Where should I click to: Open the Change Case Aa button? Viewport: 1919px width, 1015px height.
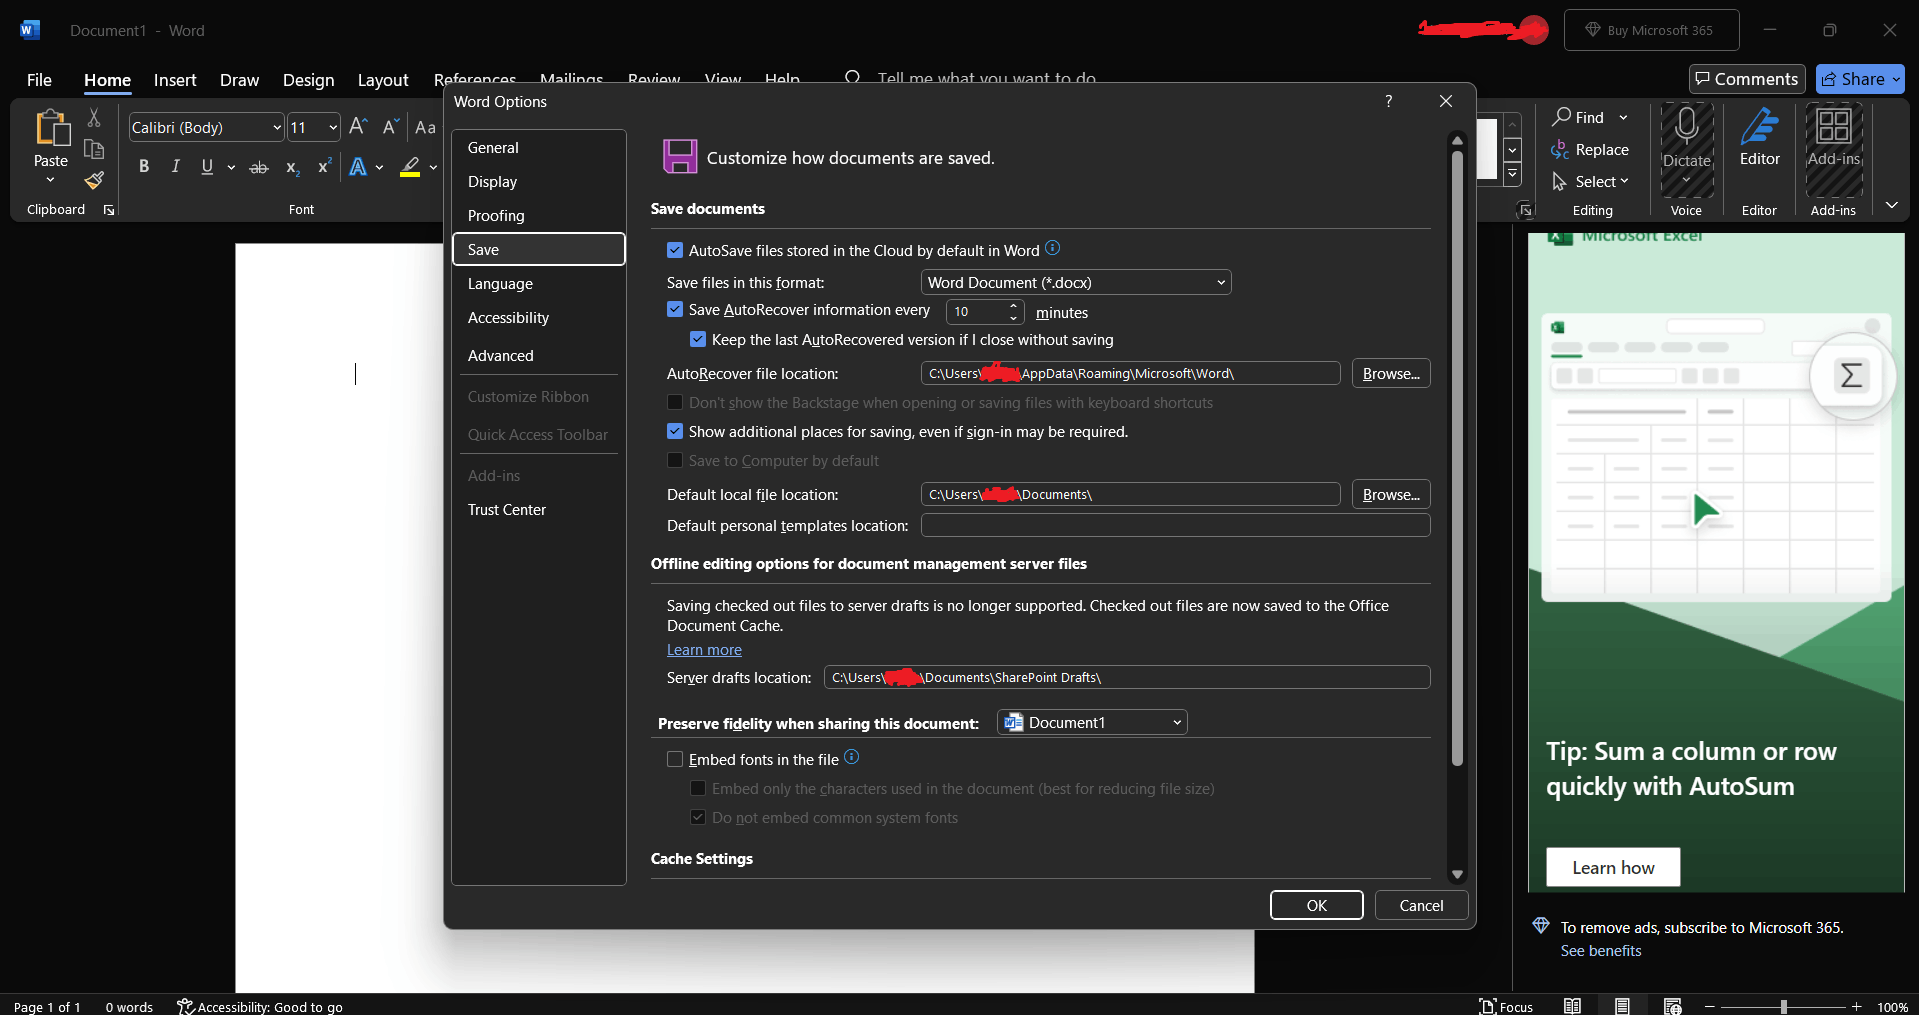tap(425, 127)
